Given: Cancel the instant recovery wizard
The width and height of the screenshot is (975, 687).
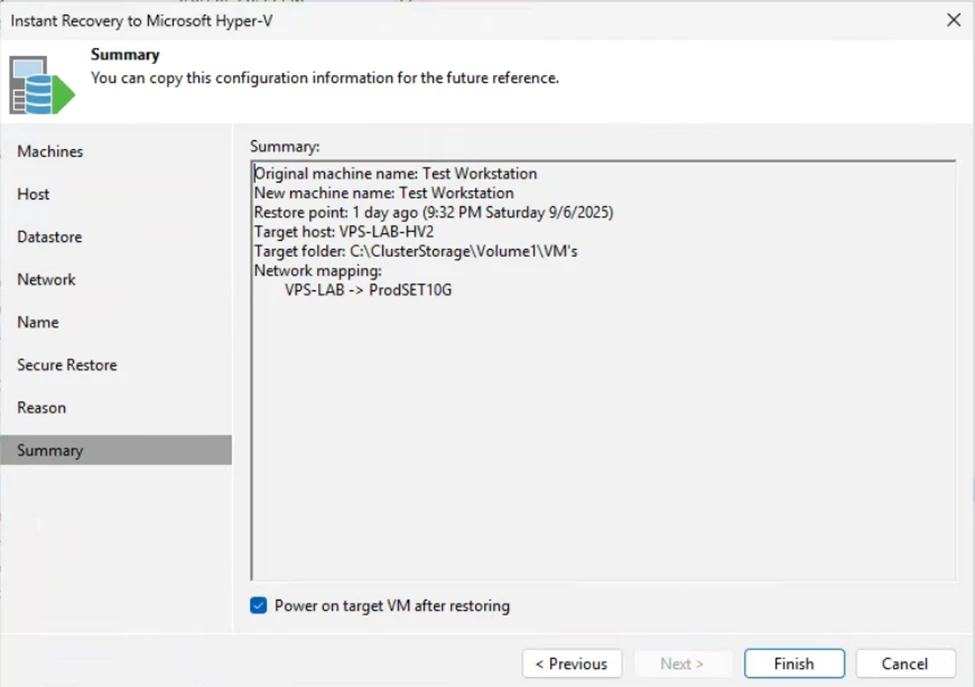Looking at the screenshot, I should coord(905,663).
